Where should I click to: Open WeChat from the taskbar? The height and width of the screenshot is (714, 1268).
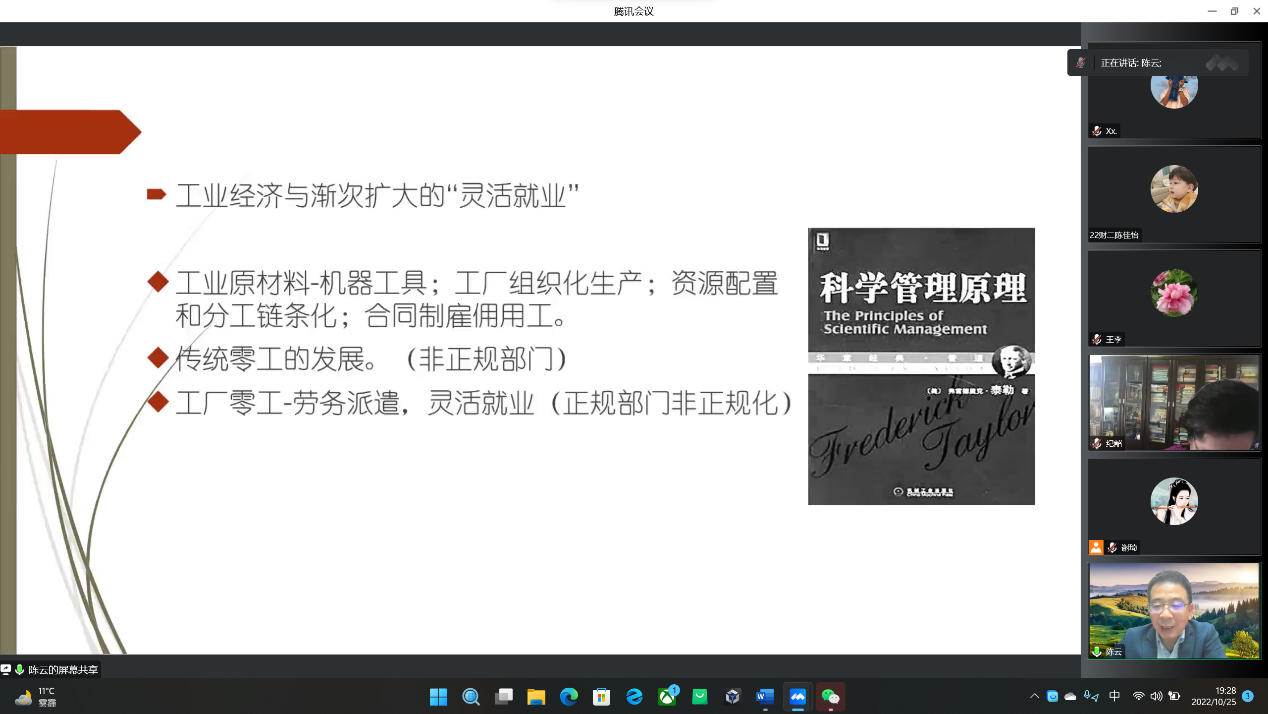830,697
